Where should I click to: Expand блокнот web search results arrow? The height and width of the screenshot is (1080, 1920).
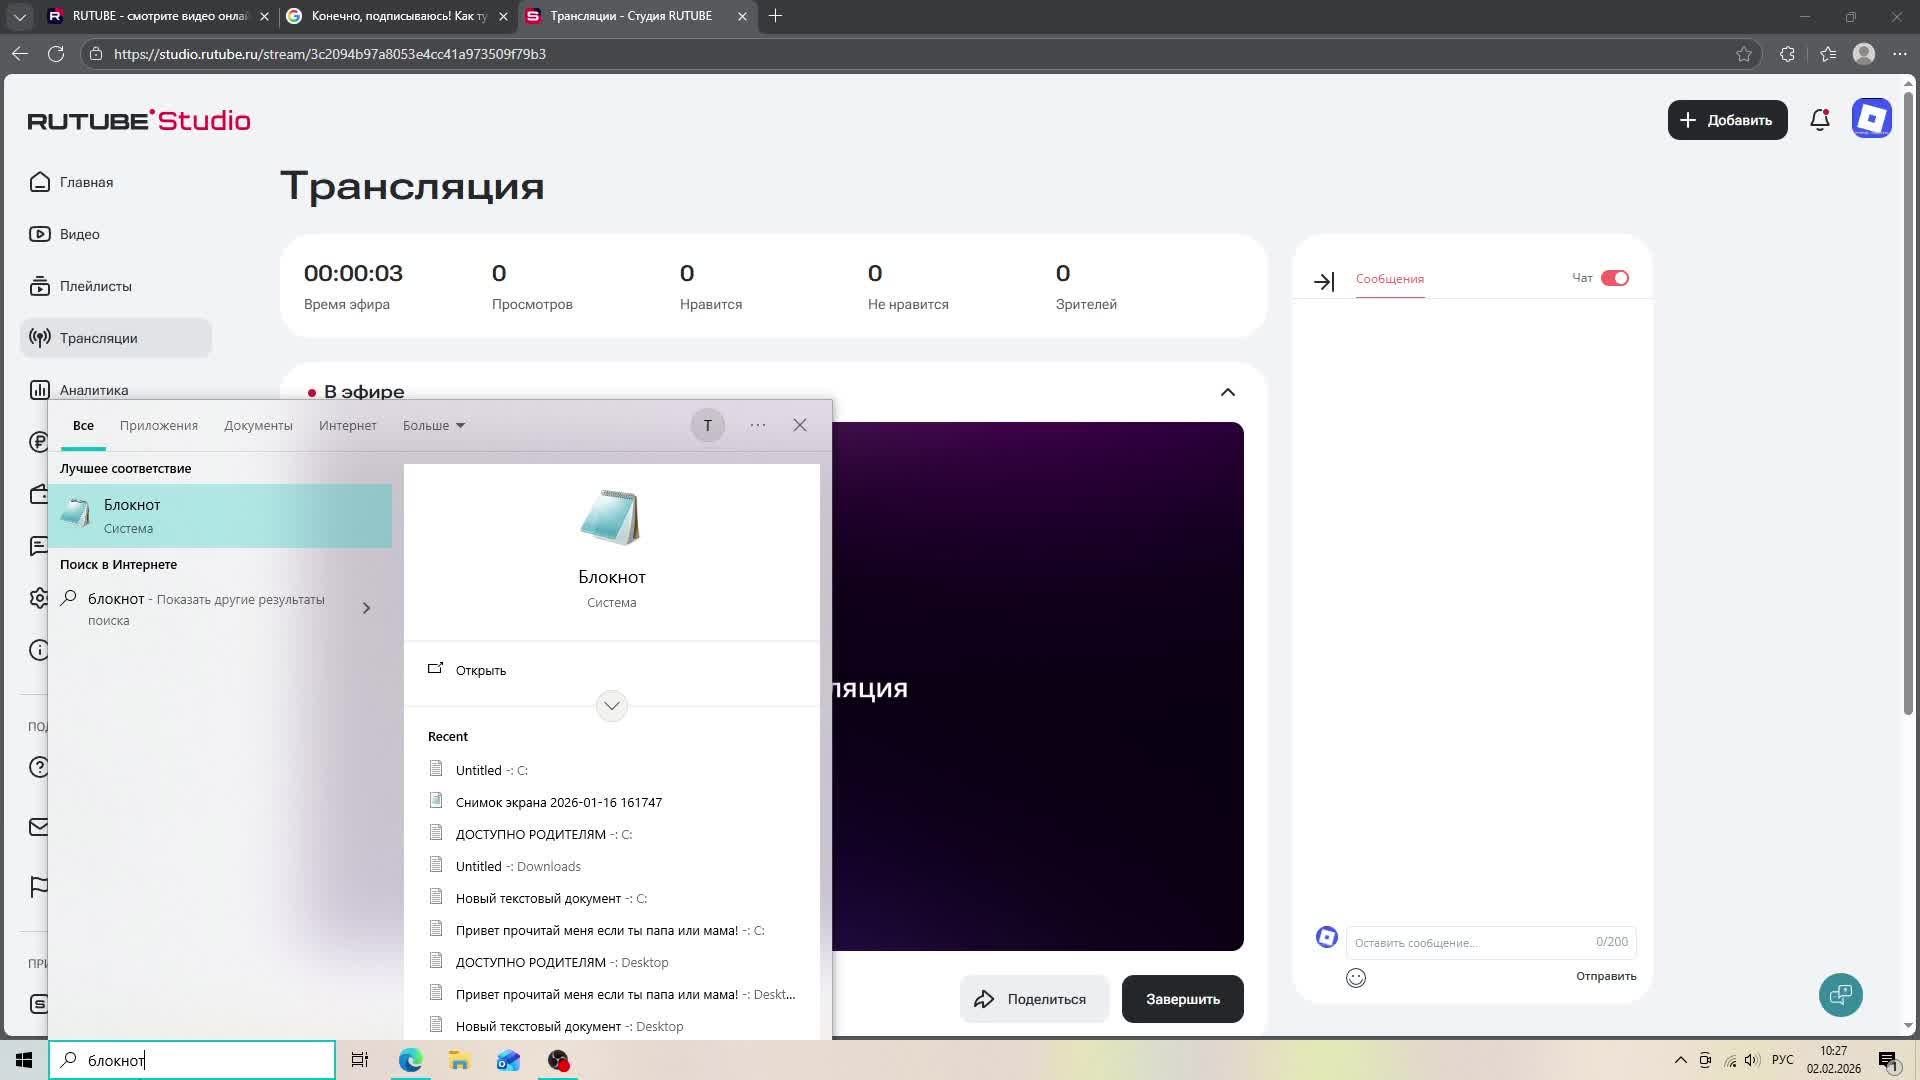click(x=366, y=608)
